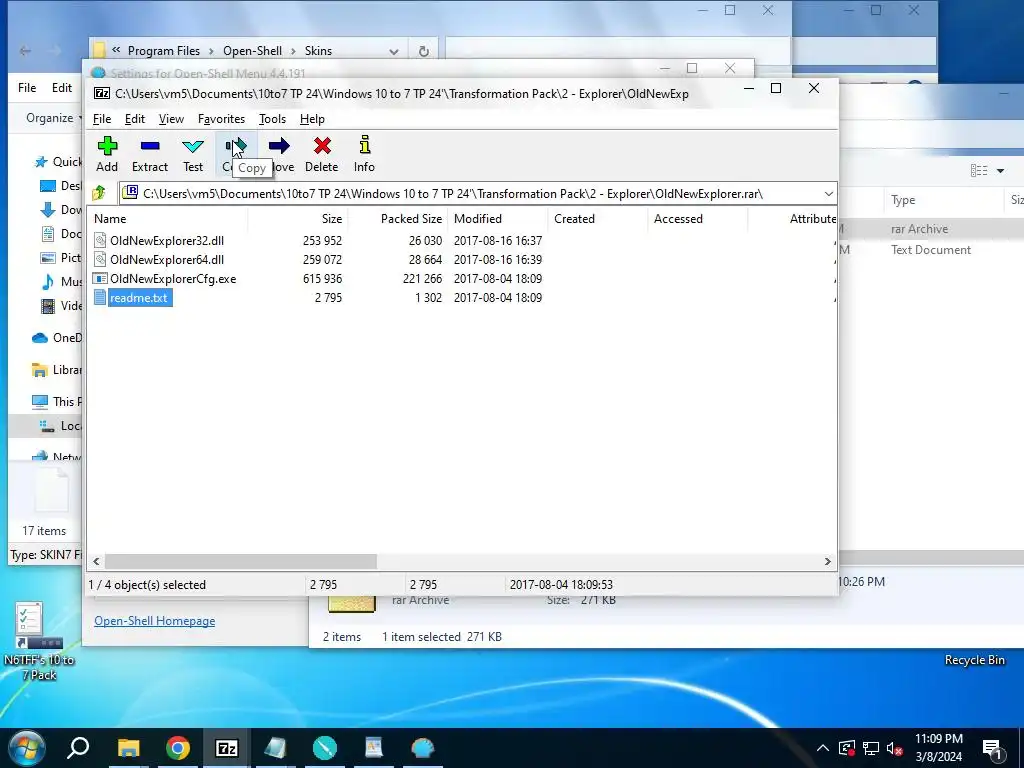Open the Windows Start orb
1024x768 pixels.
(26, 748)
